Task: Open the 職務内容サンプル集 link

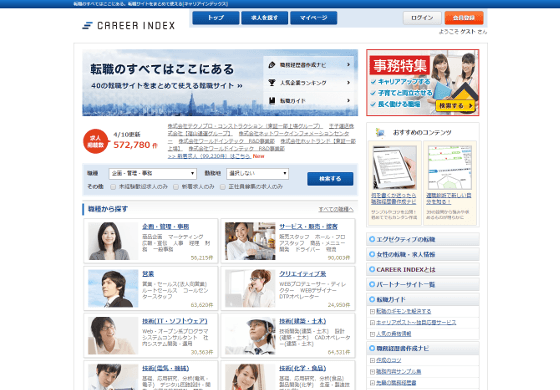Action: 399,372
